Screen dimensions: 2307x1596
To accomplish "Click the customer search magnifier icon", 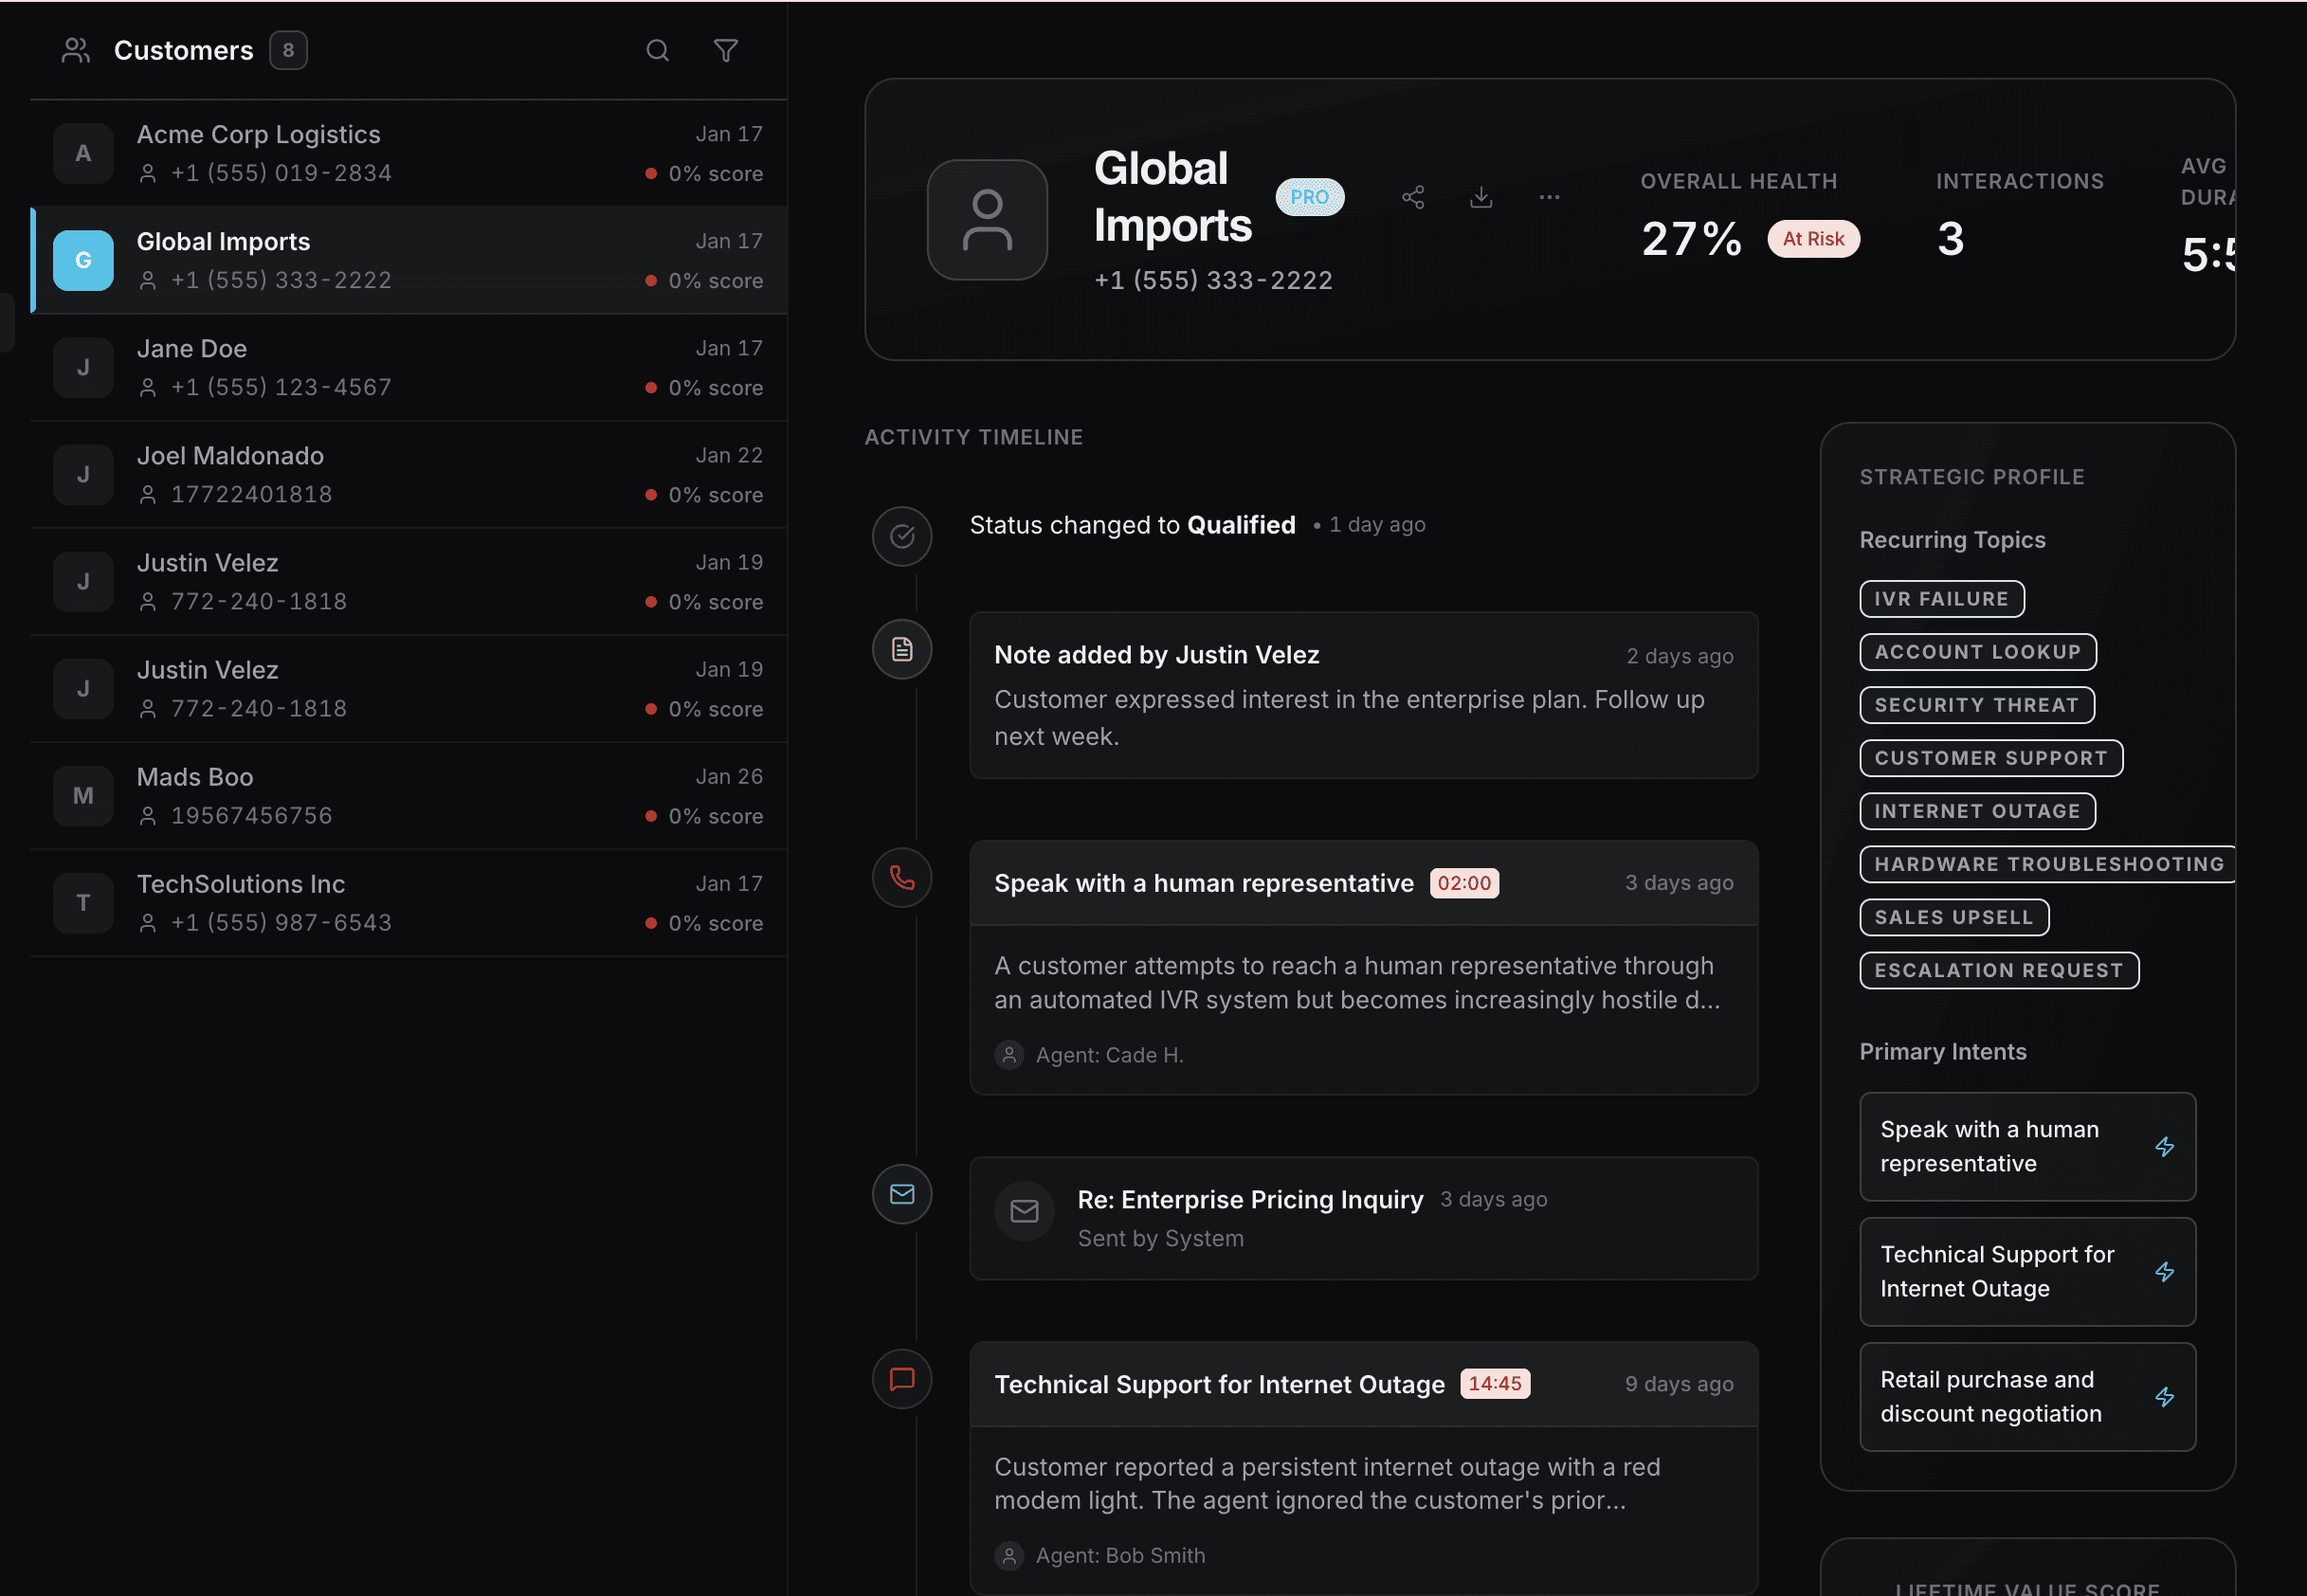I will click(657, 51).
